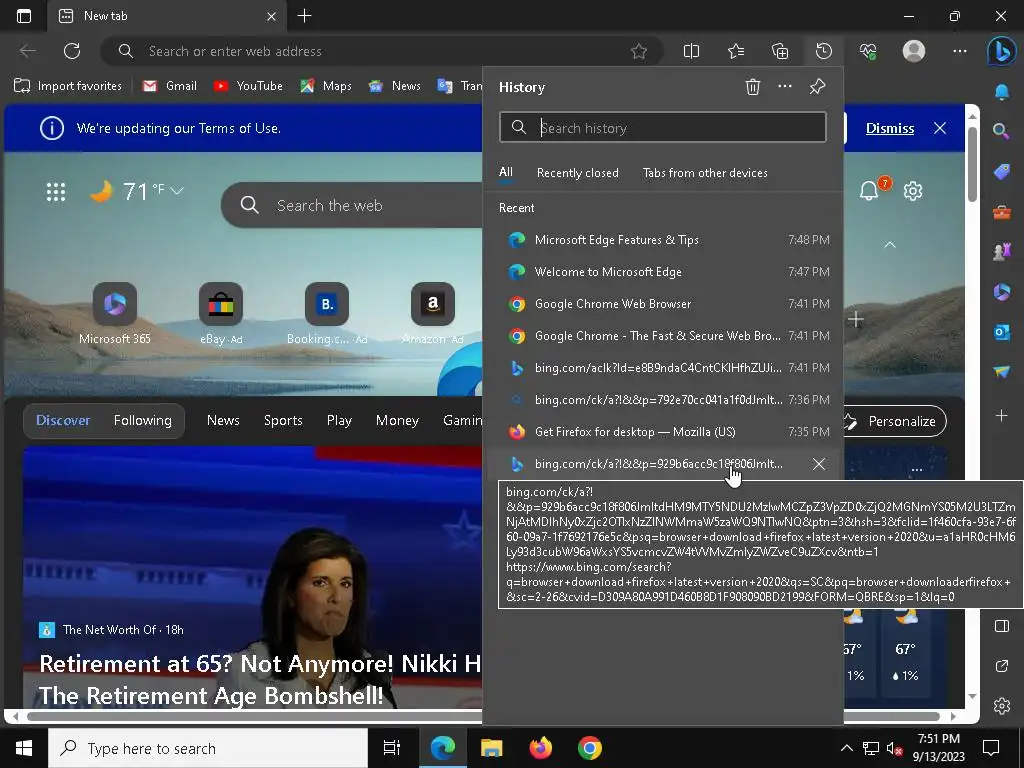Open File Explorer from the taskbar

(492, 748)
